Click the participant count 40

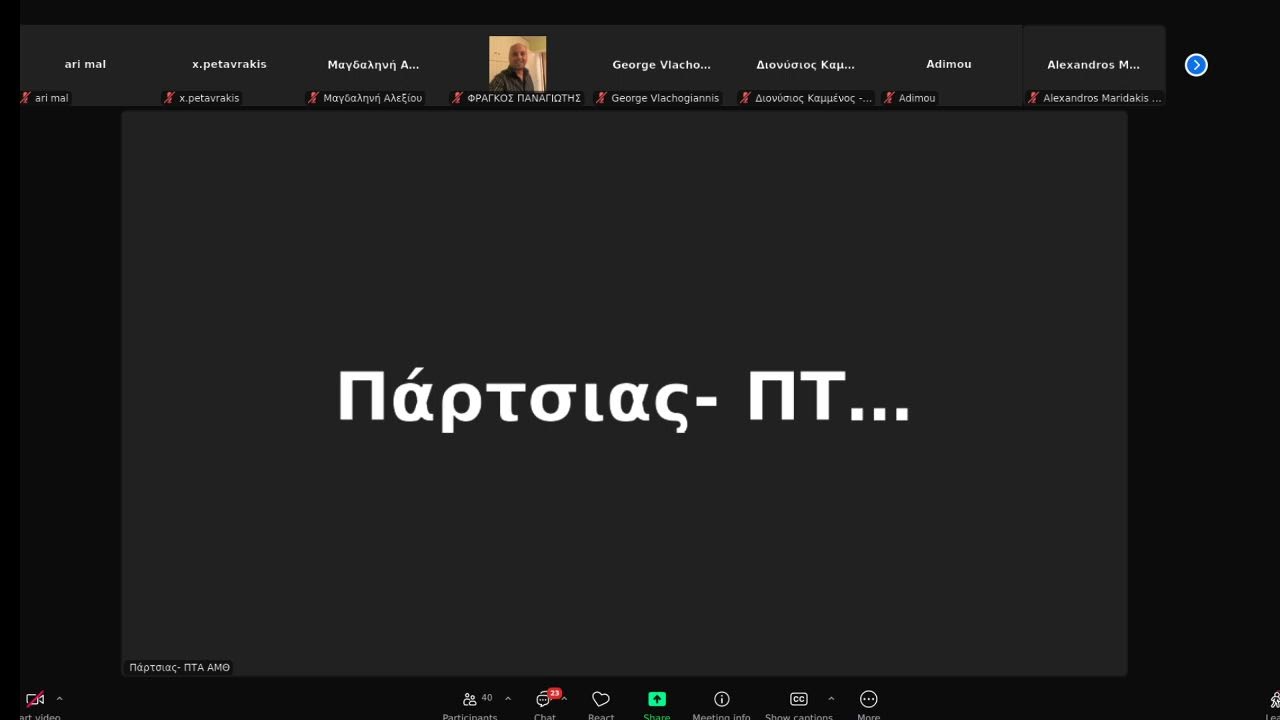pyautogui.click(x=487, y=698)
